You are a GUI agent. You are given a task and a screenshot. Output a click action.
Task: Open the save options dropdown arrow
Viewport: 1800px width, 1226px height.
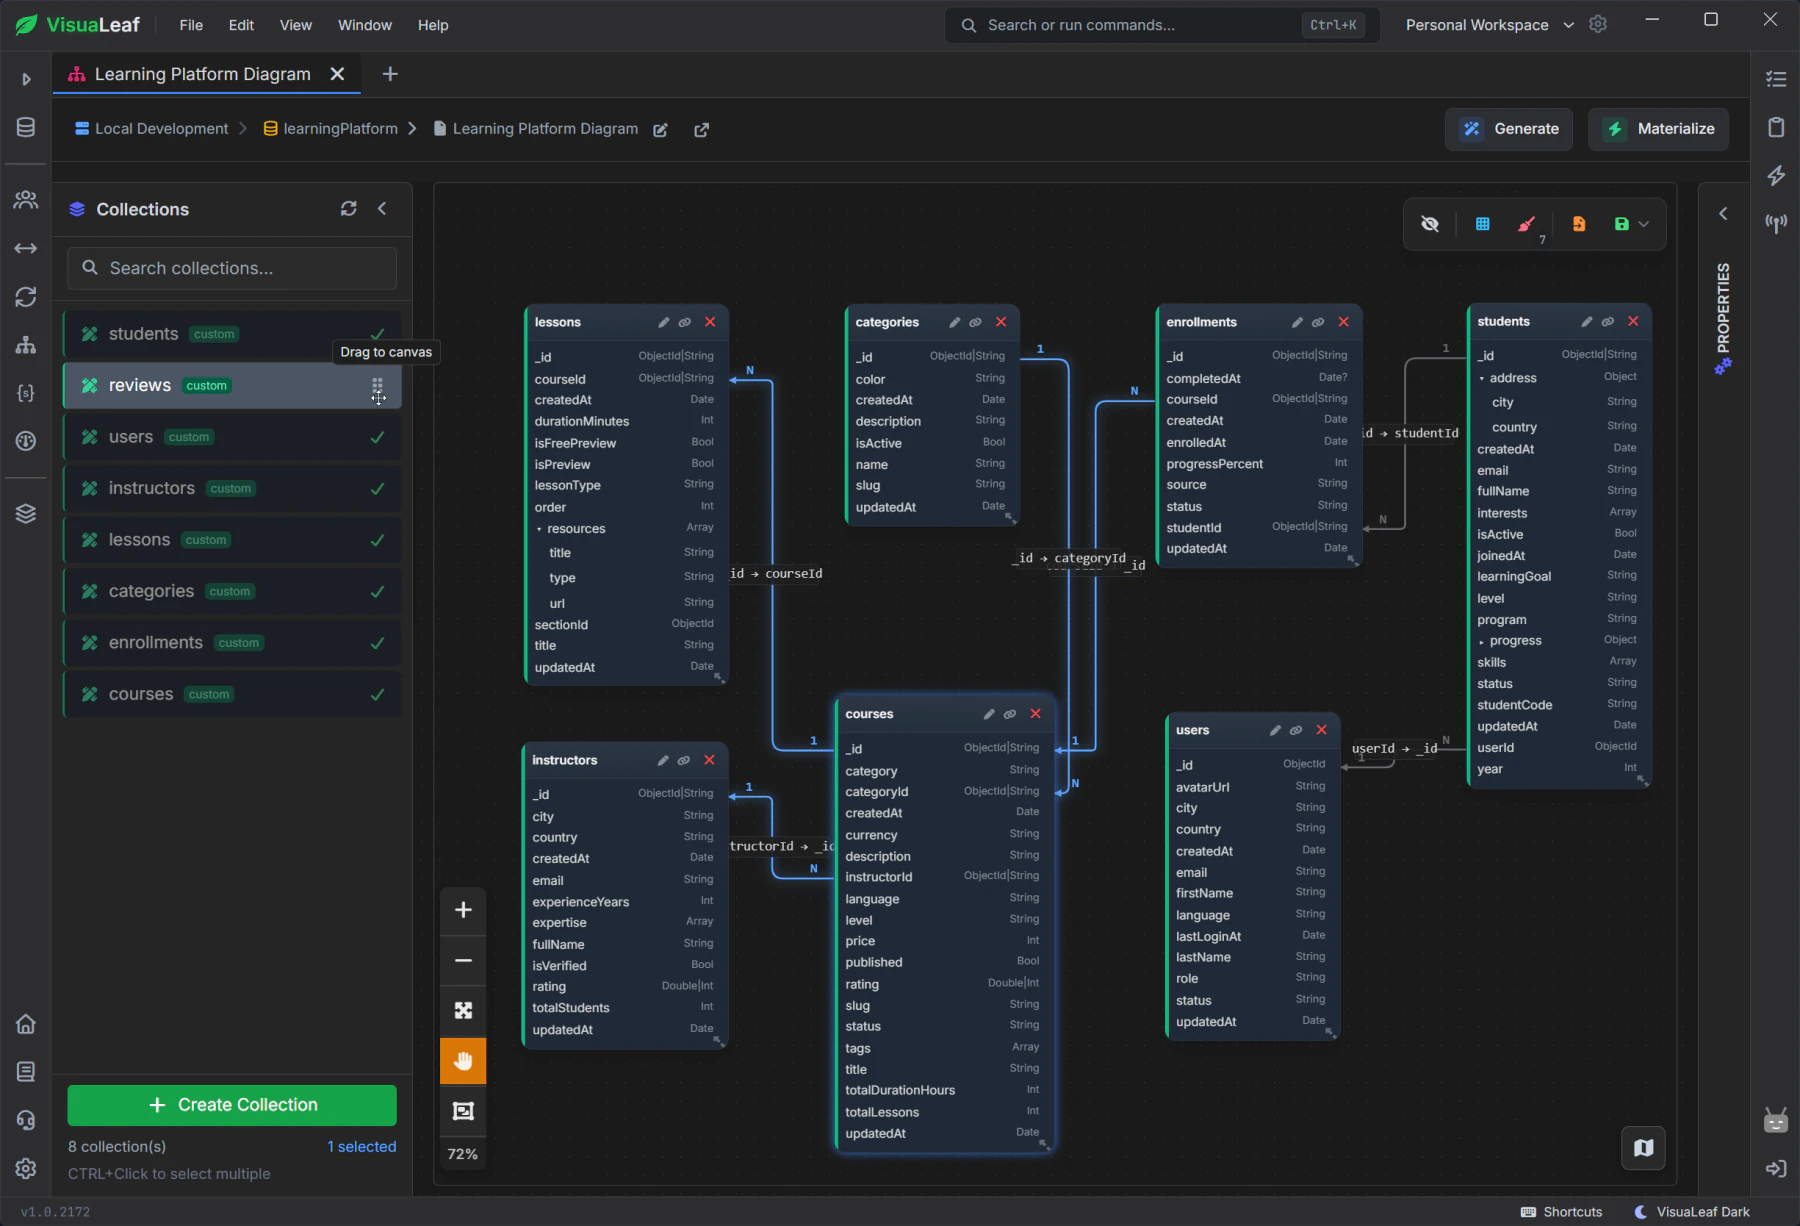[x=1644, y=224]
